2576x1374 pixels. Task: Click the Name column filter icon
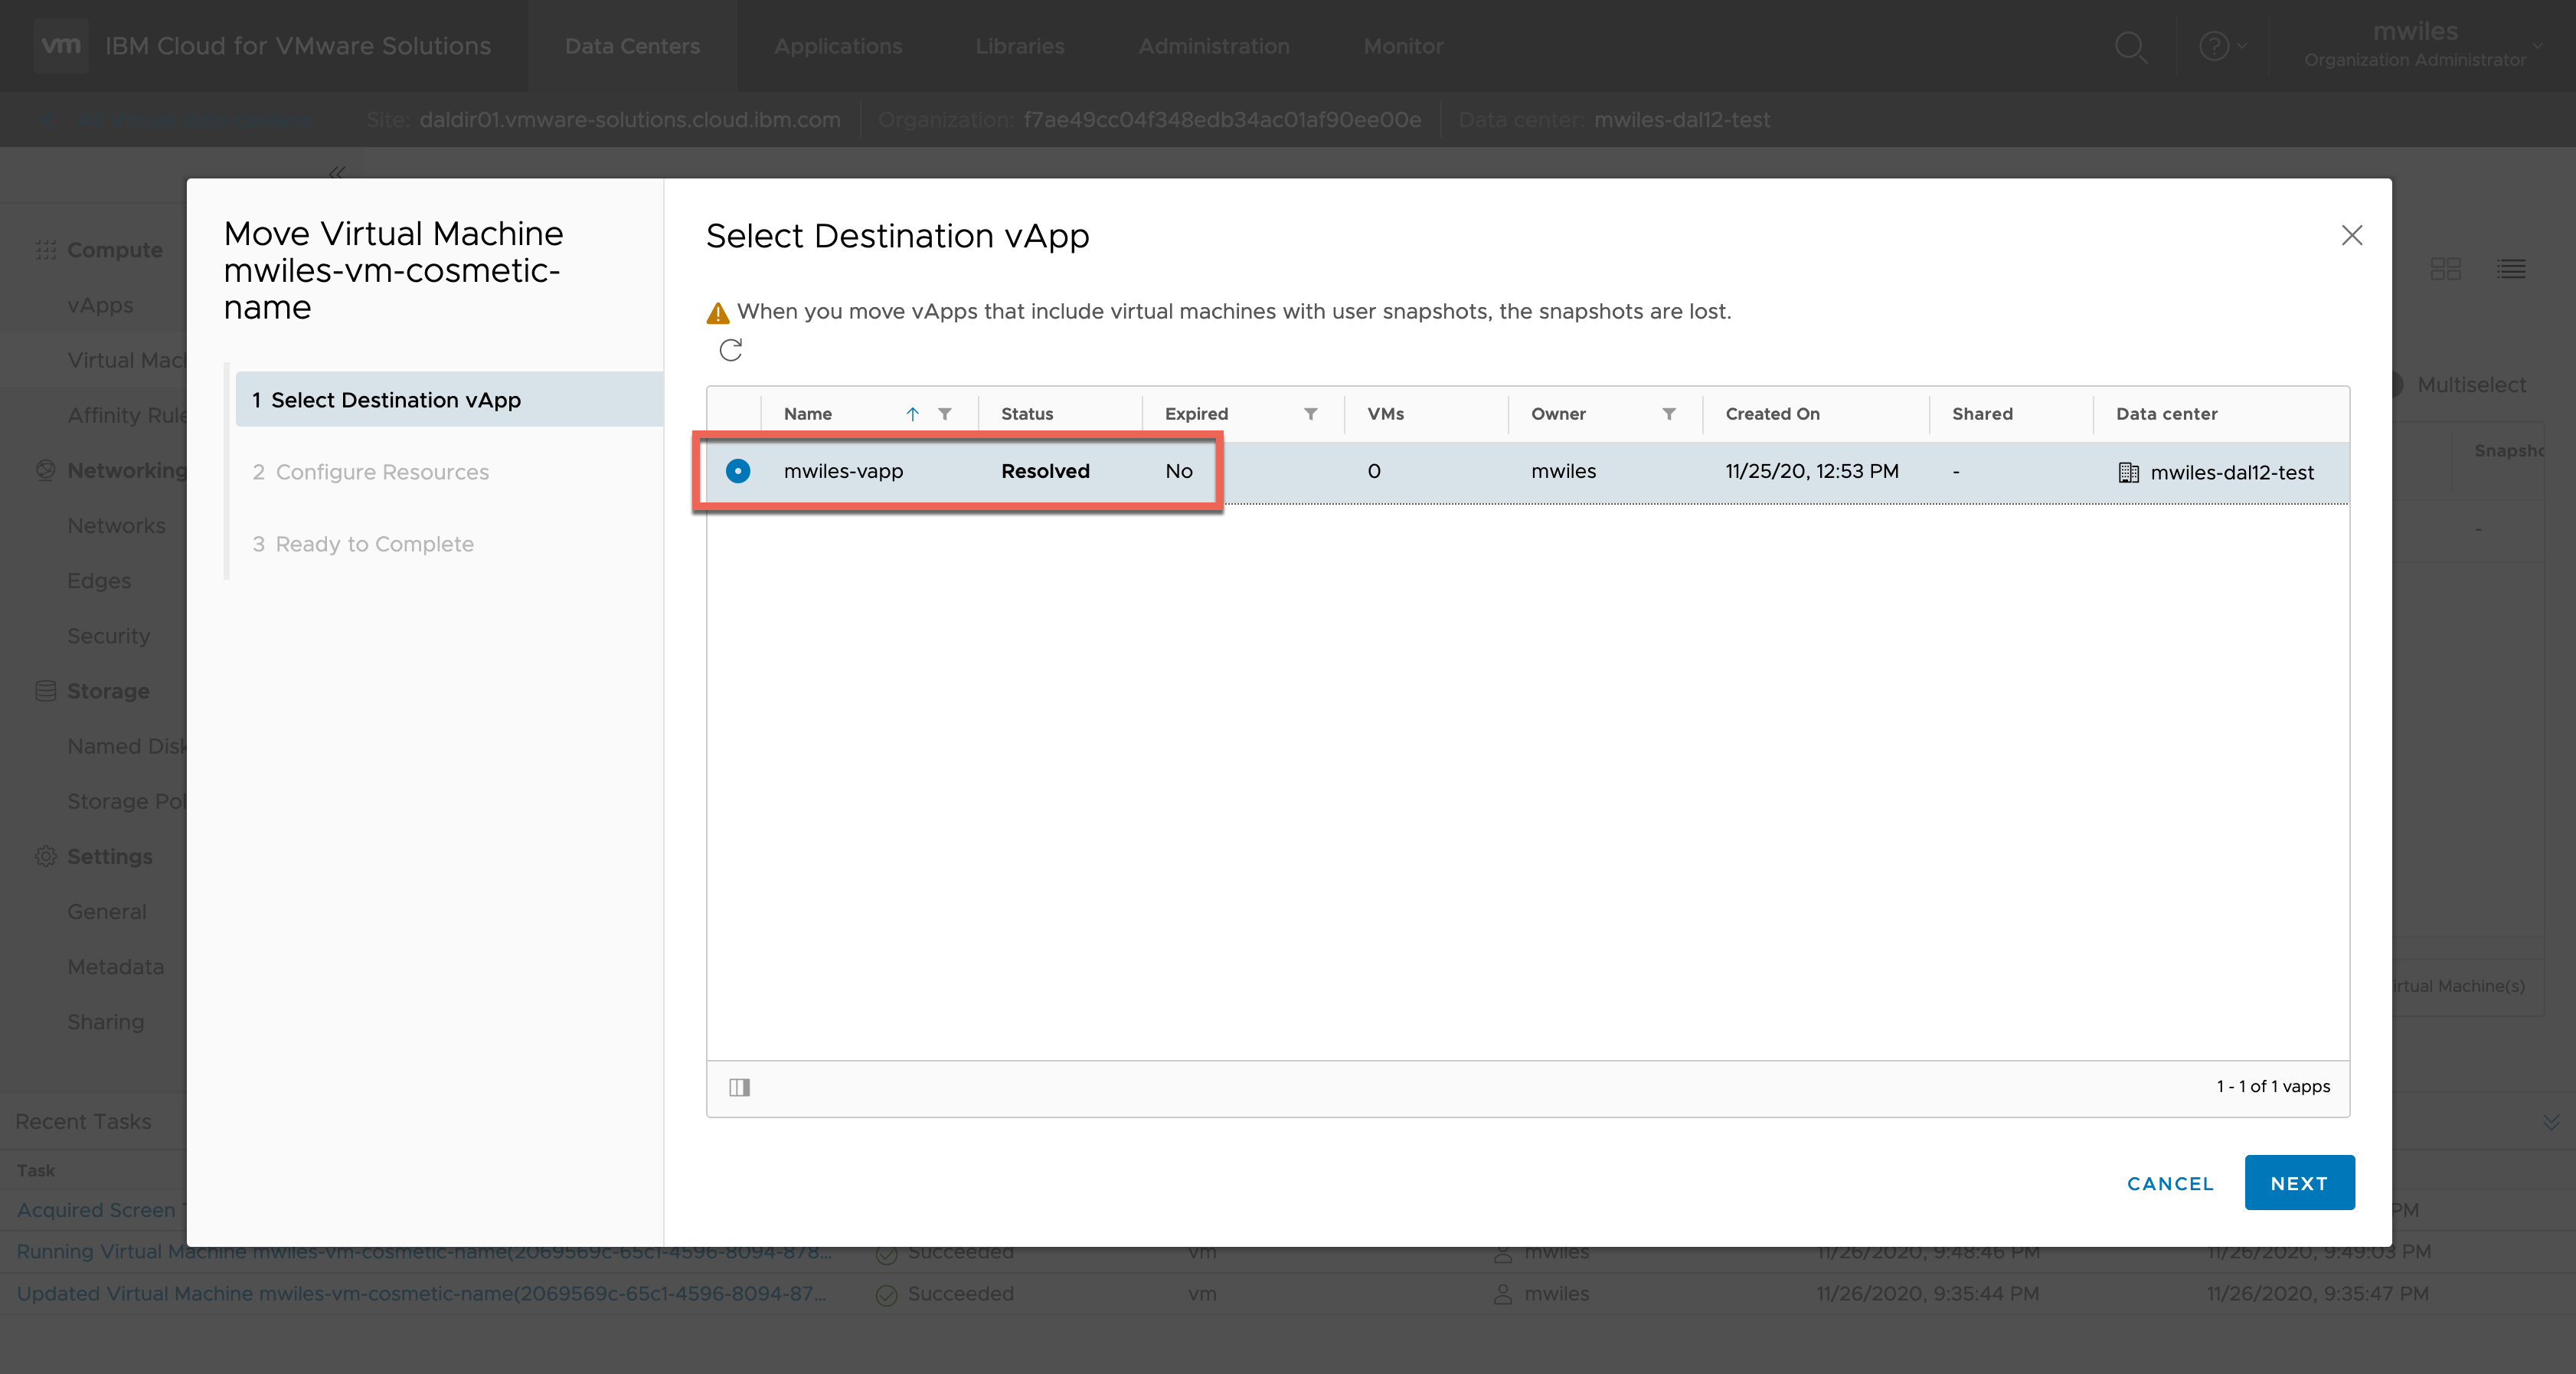click(x=944, y=414)
